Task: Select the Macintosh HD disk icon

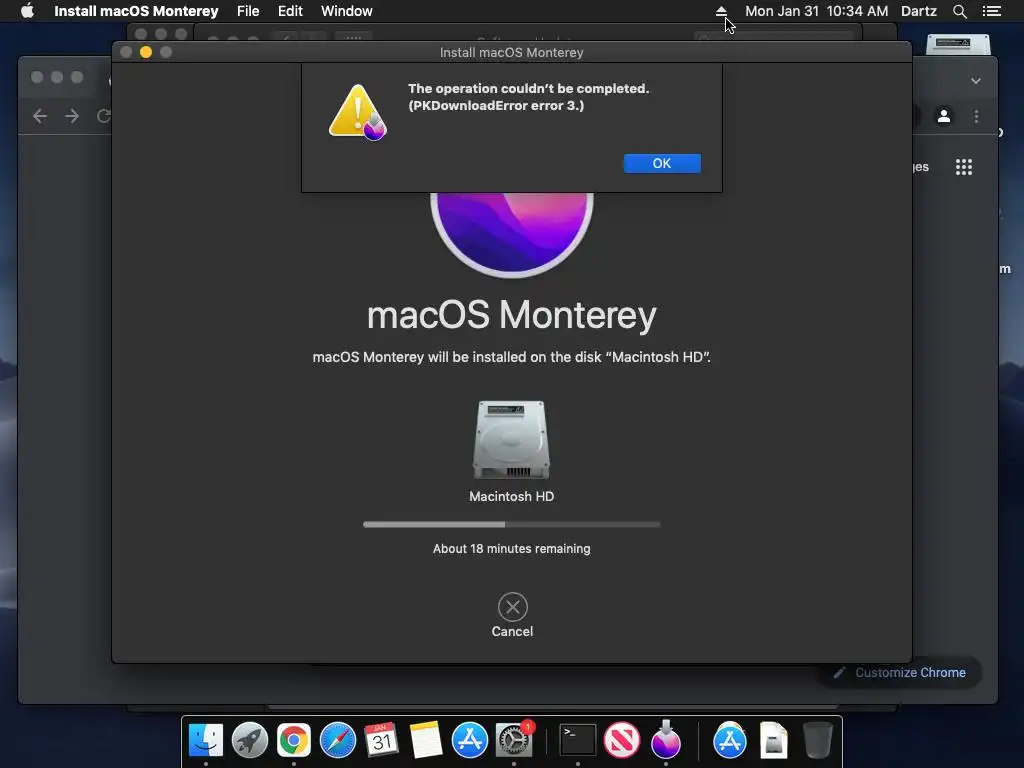Action: (511, 440)
